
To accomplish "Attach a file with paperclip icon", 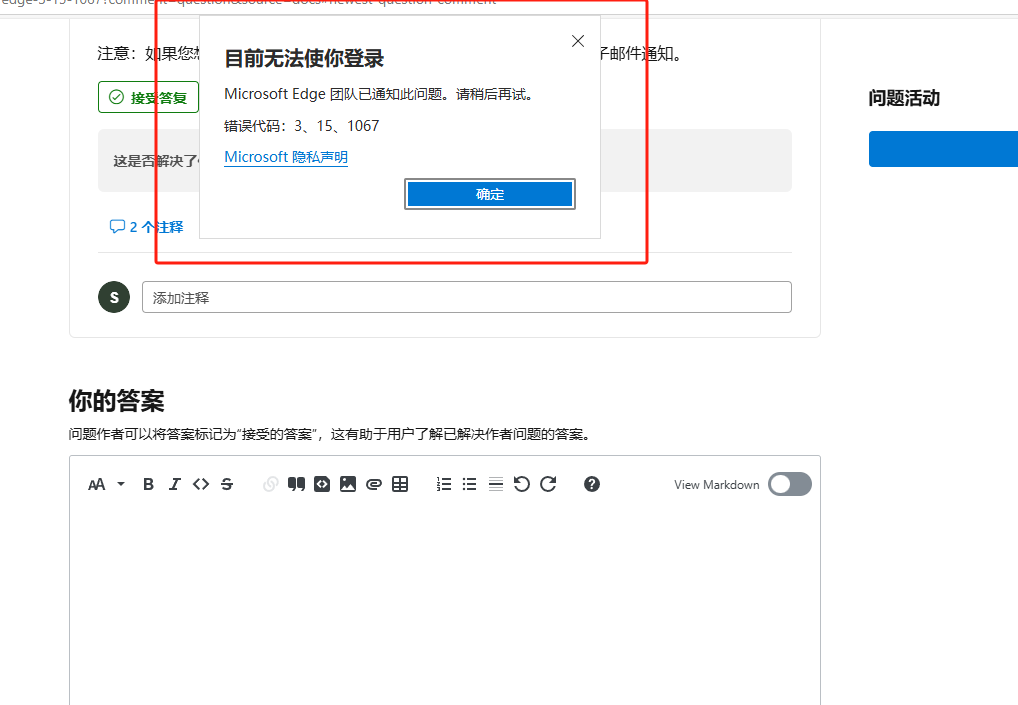I will 374,484.
